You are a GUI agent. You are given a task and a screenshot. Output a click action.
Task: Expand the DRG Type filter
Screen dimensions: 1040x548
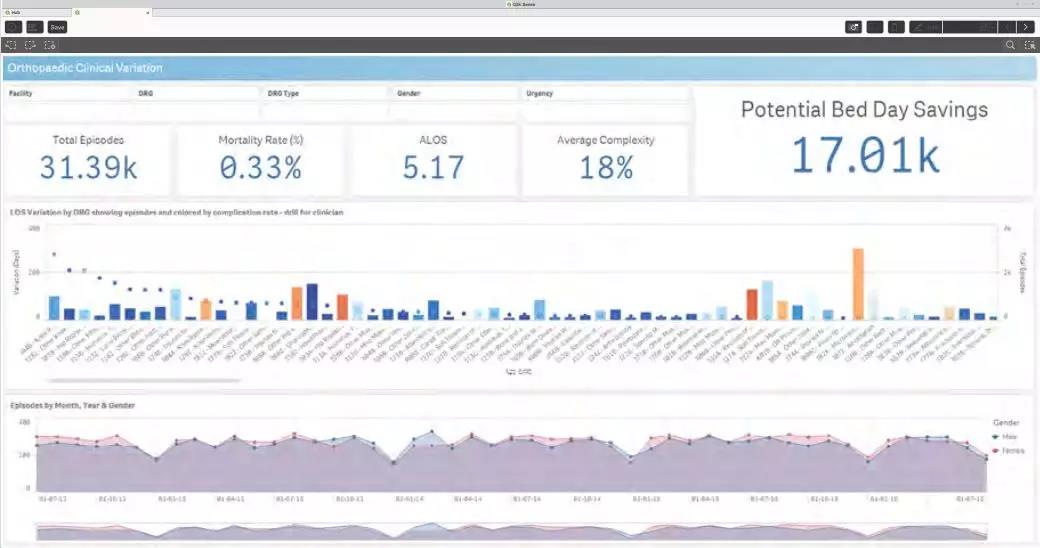(x=325, y=93)
